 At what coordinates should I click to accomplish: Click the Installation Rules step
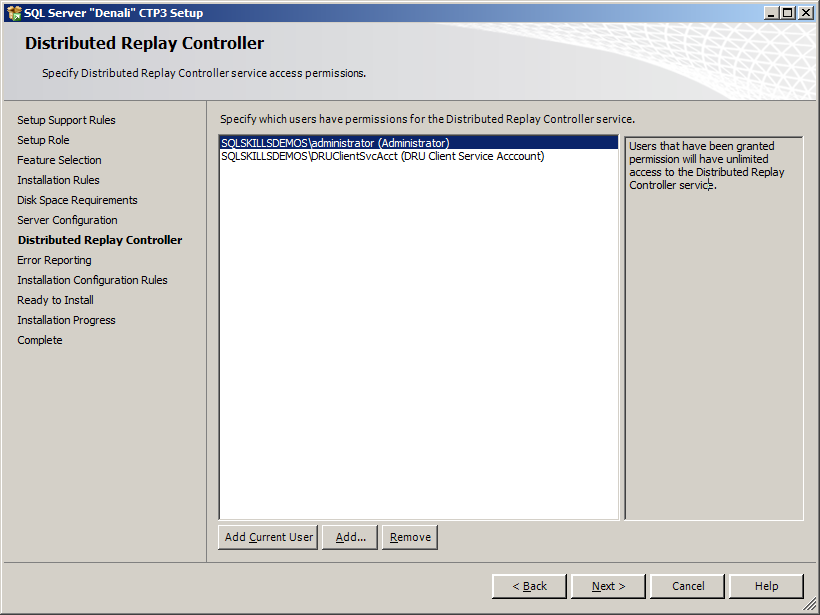[x=58, y=180]
